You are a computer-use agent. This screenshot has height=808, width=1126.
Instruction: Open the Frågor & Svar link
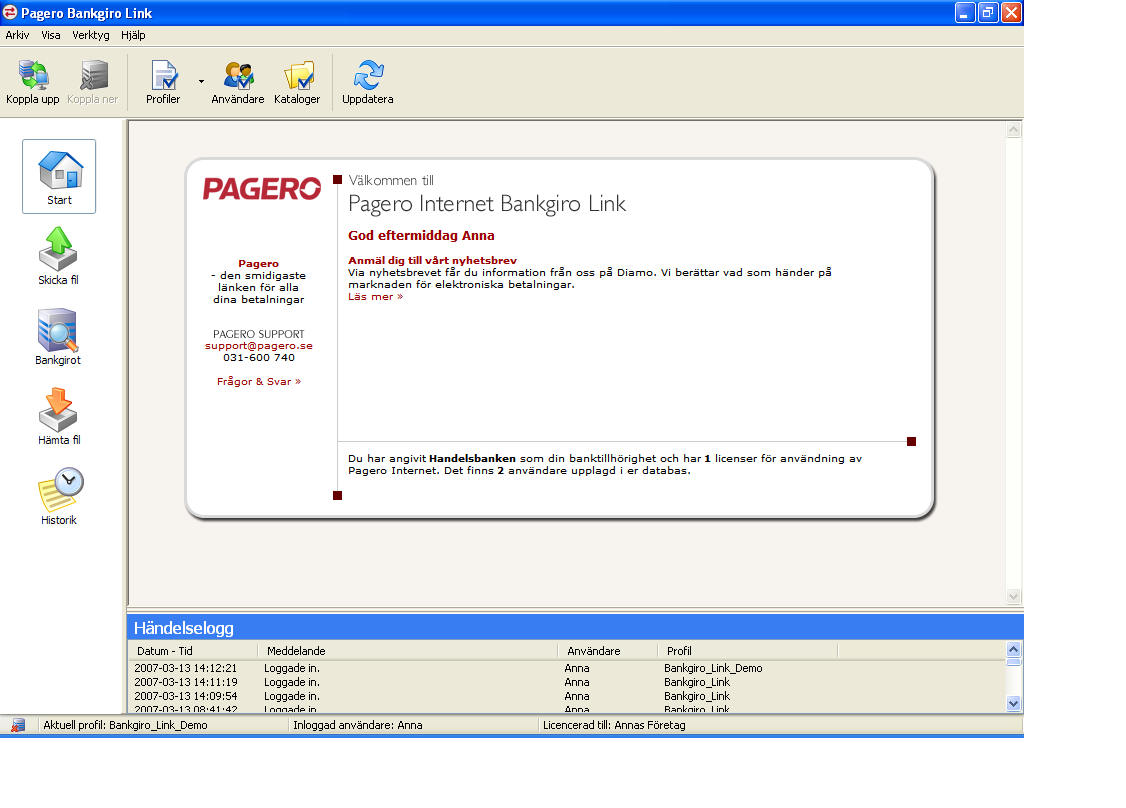(x=259, y=381)
